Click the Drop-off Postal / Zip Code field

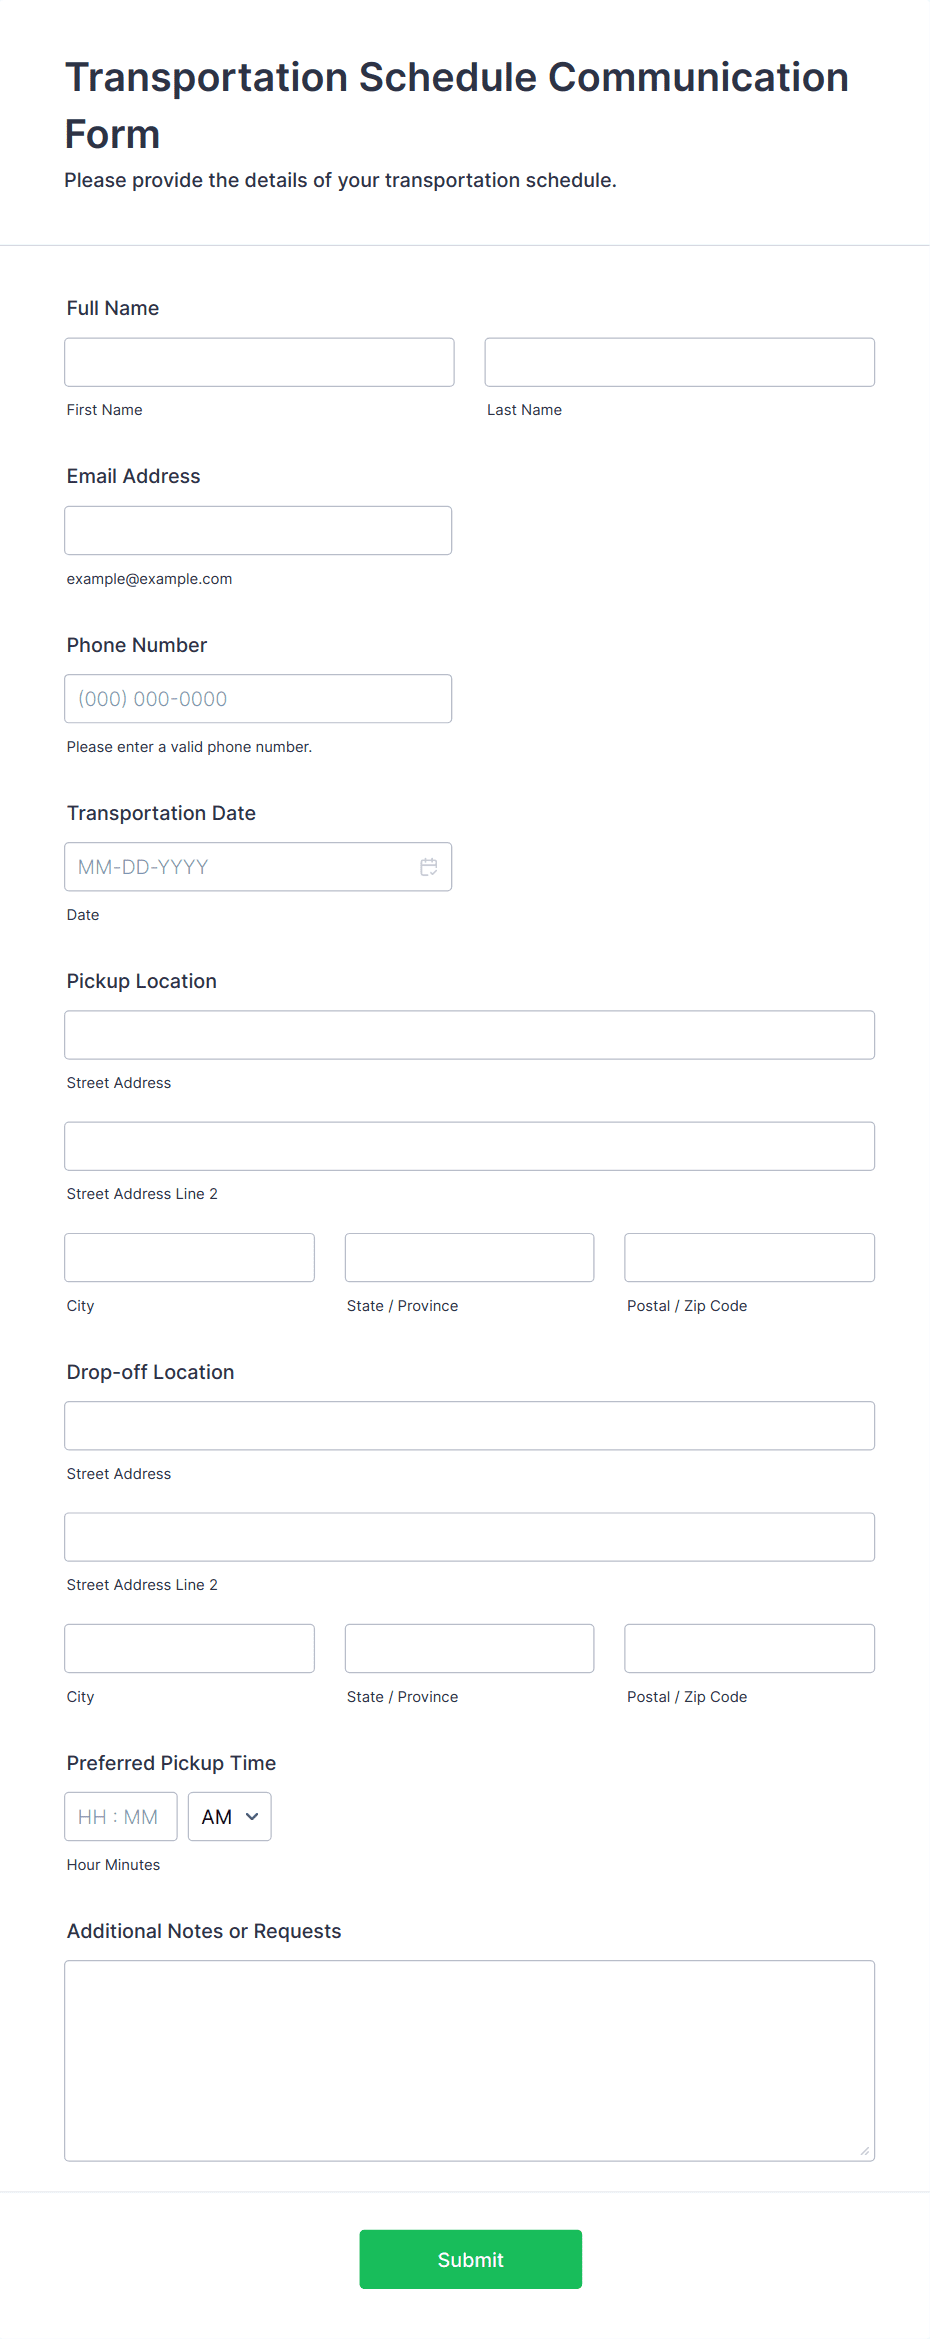748,1648
